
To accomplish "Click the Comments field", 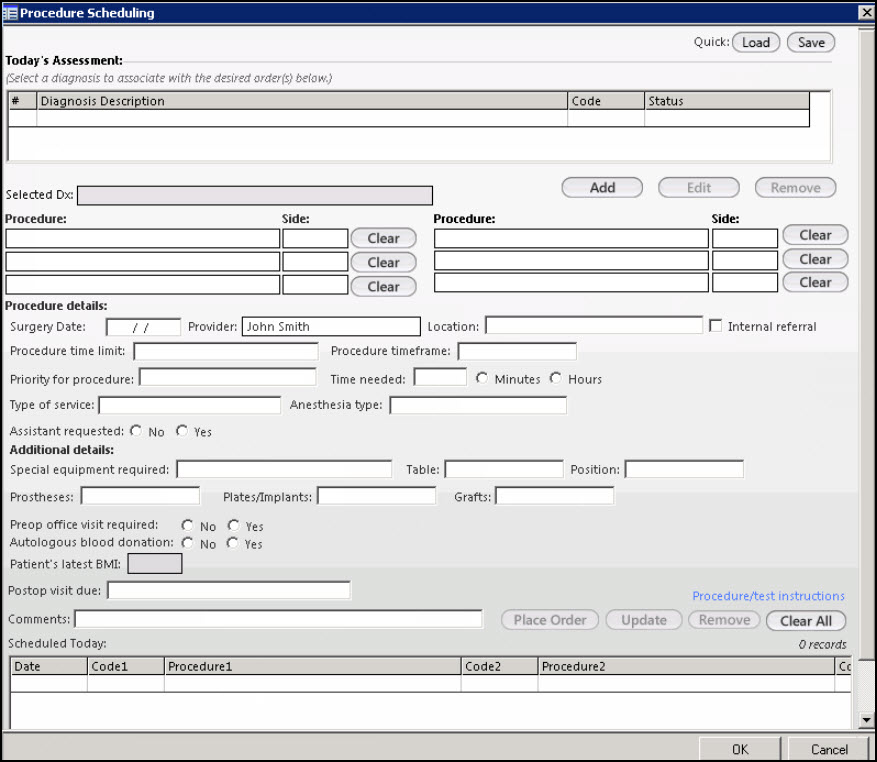I will coord(279,619).
